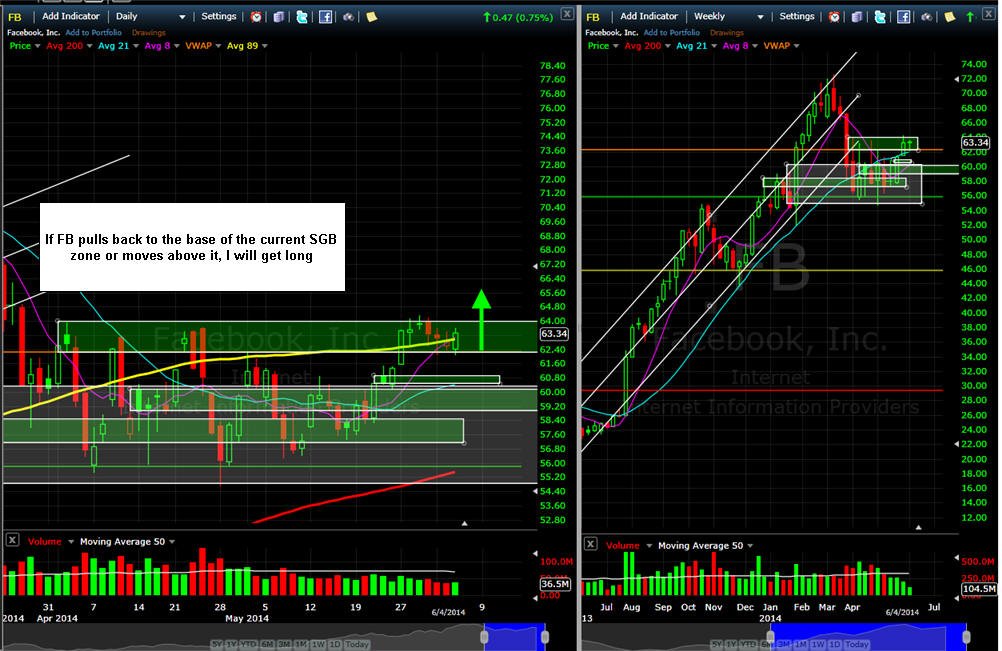The width and height of the screenshot is (1002, 651).
Task: Click the 0.47 (0.75%) change value
Action: [x=524, y=17]
